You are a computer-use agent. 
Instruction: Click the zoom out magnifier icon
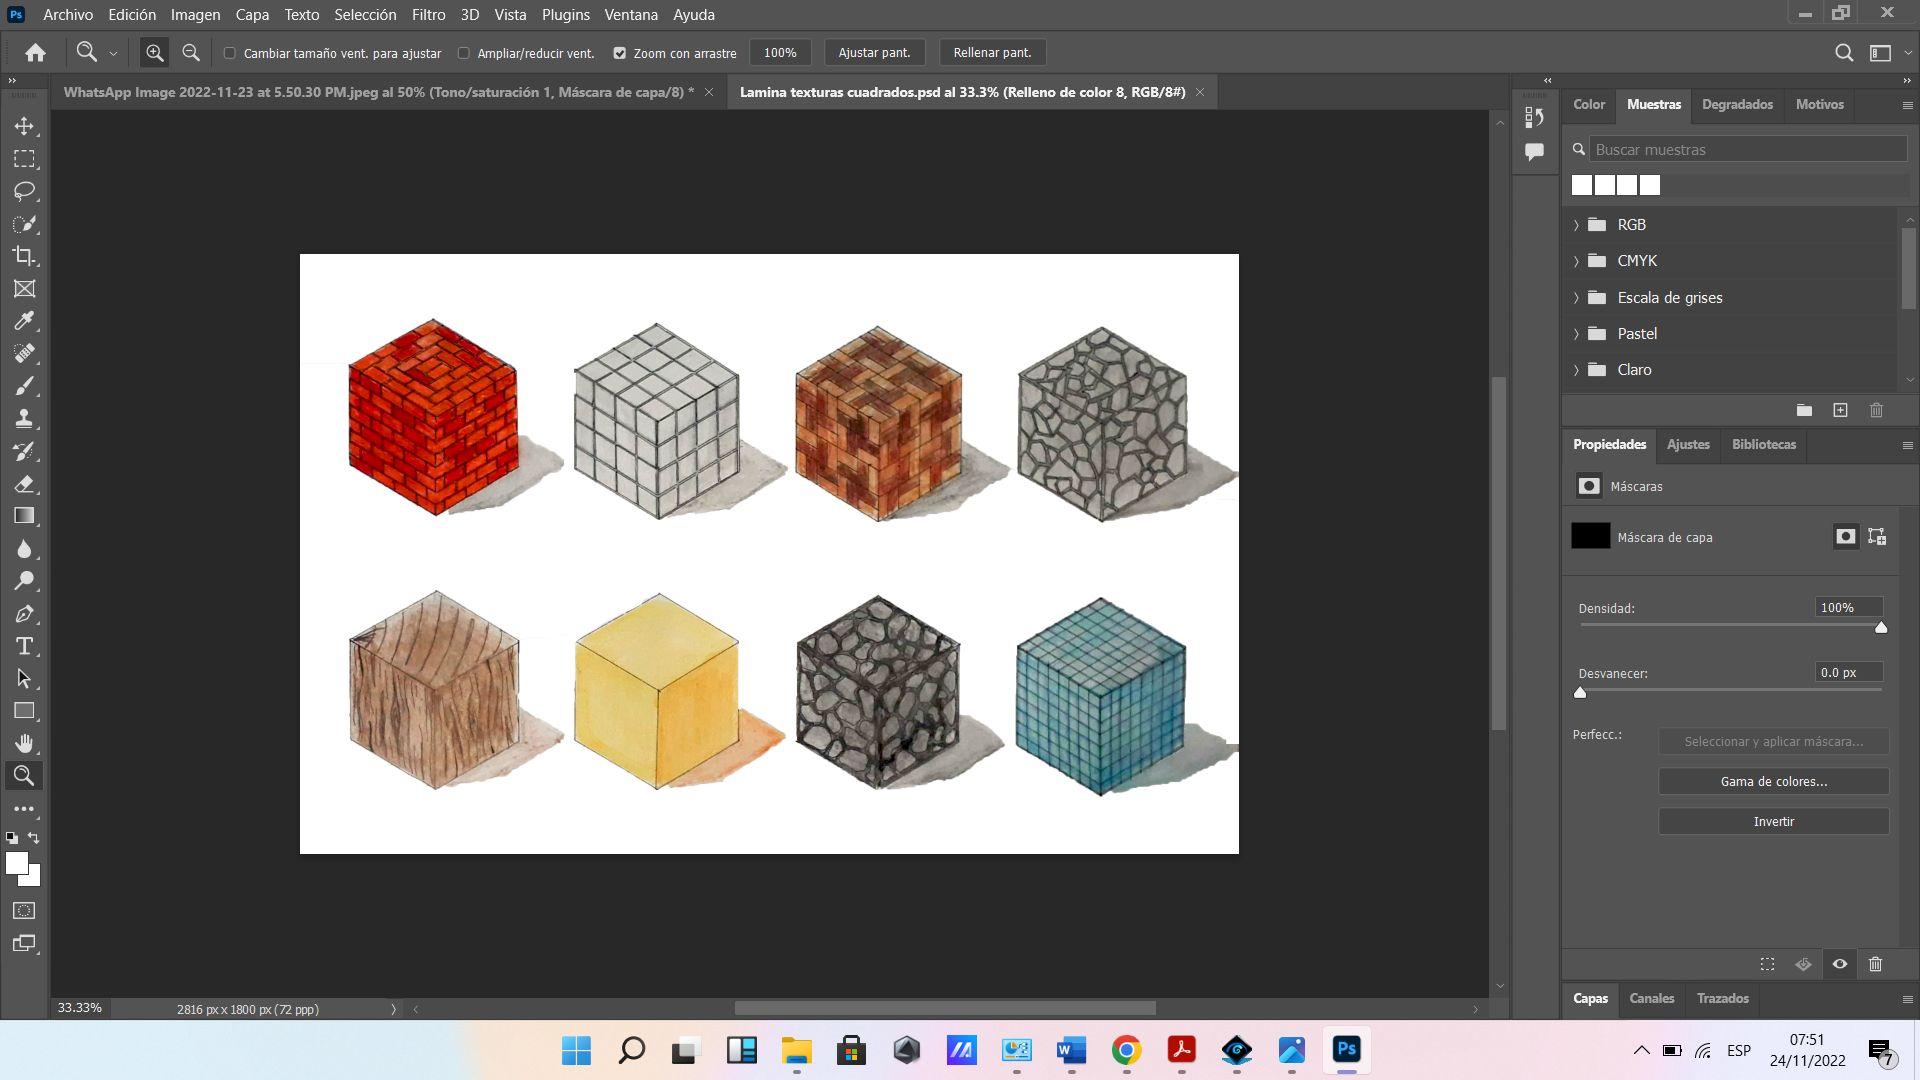coord(191,53)
